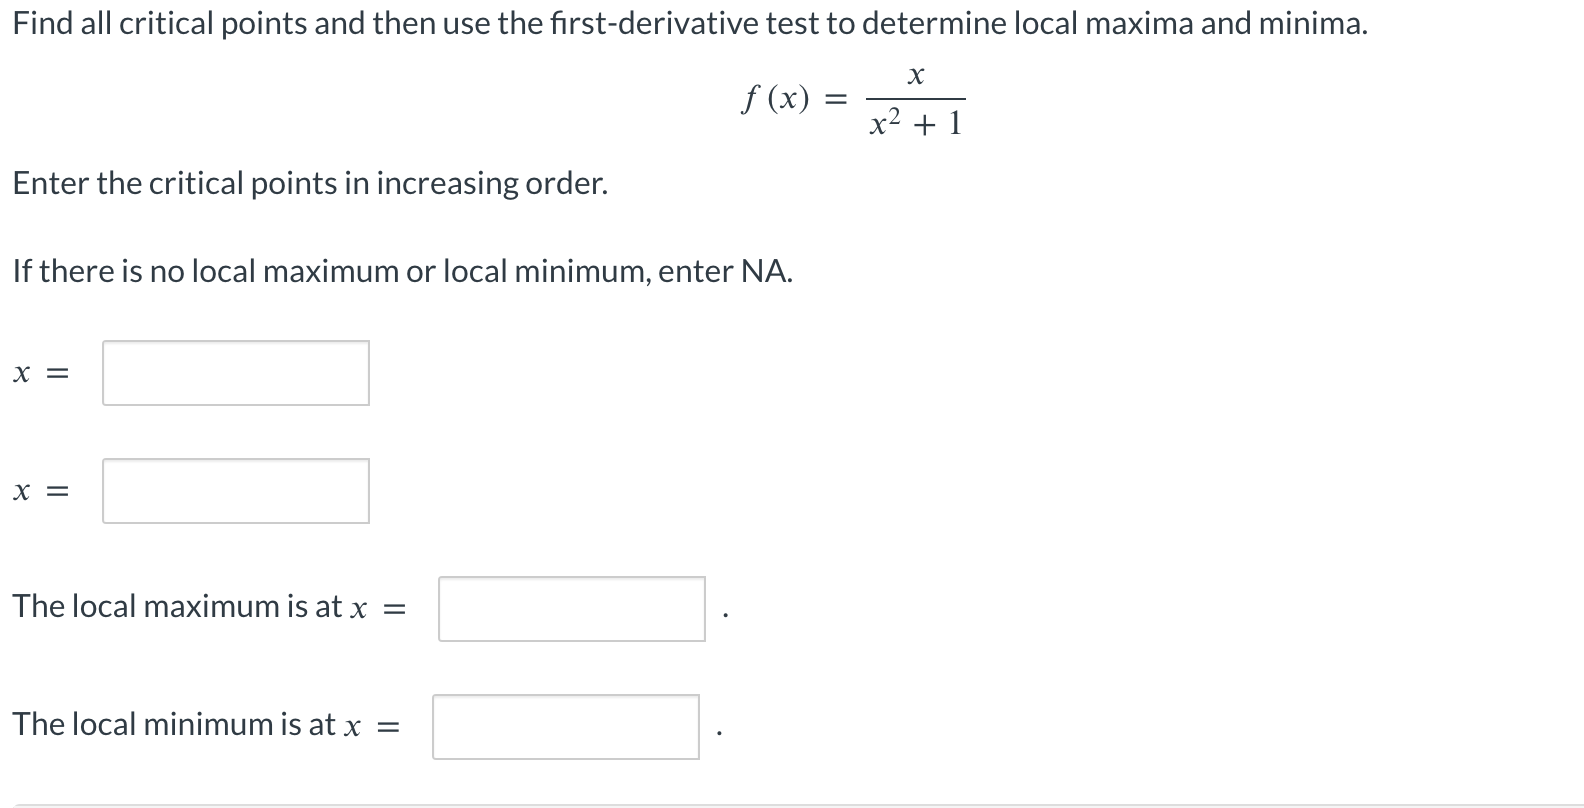Click the label The local maximum is at x

point(210,606)
